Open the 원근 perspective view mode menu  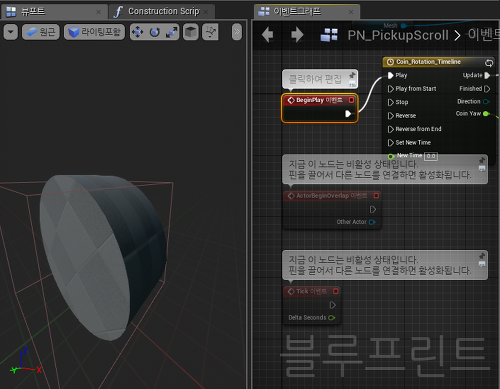click(41, 32)
